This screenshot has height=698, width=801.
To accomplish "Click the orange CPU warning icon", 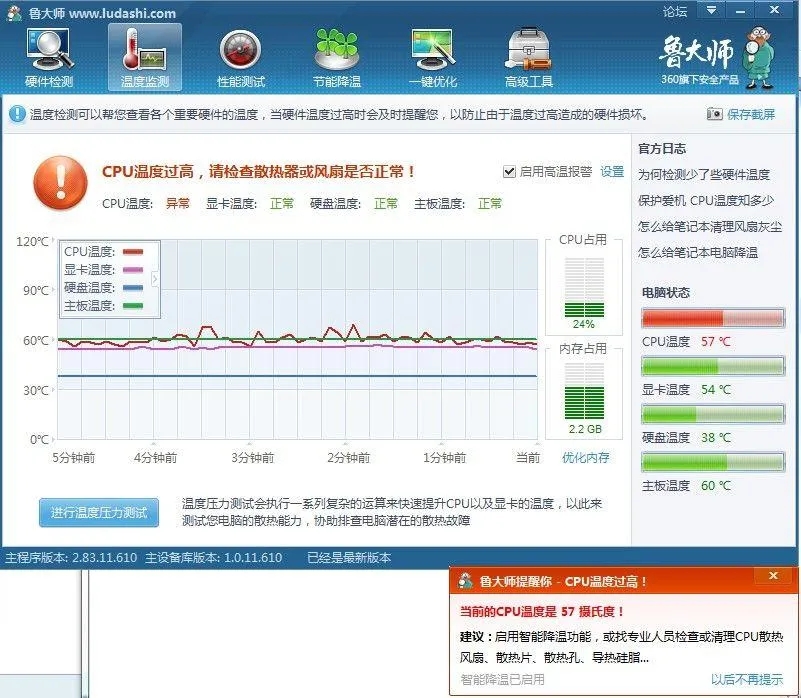I will (x=60, y=182).
